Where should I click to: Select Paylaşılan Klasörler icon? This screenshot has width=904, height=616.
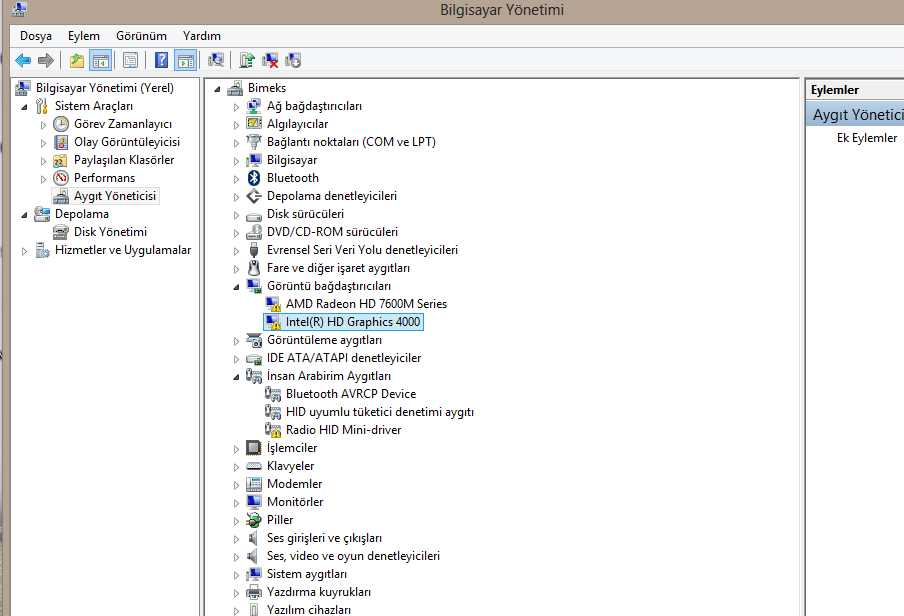[x=61, y=160]
